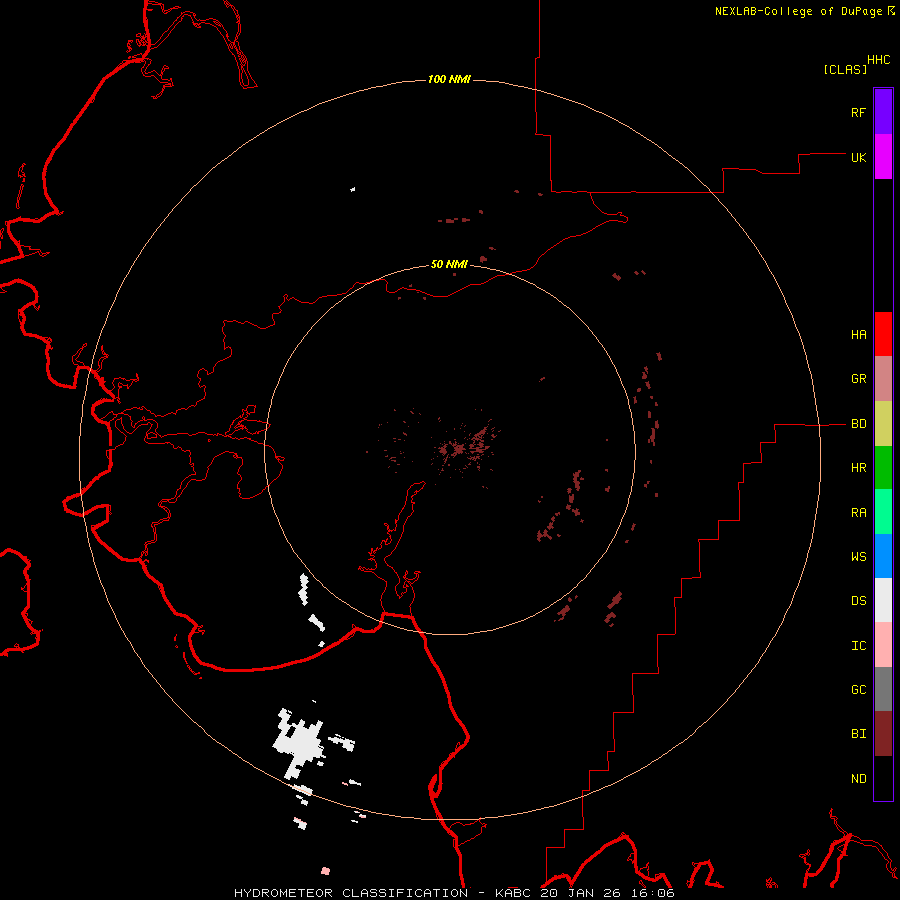Image resolution: width=900 pixels, height=900 pixels.
Task: Select the yellow BD legend swatch
Action: [x=883, y=424]
